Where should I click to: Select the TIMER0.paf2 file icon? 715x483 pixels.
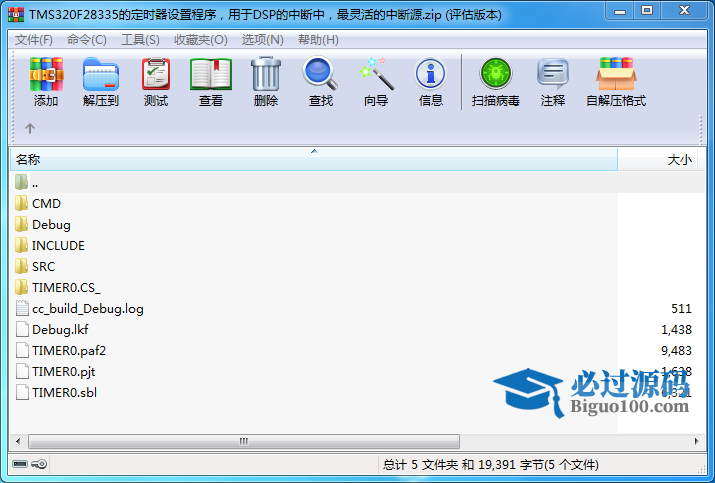tap(22, 351)
